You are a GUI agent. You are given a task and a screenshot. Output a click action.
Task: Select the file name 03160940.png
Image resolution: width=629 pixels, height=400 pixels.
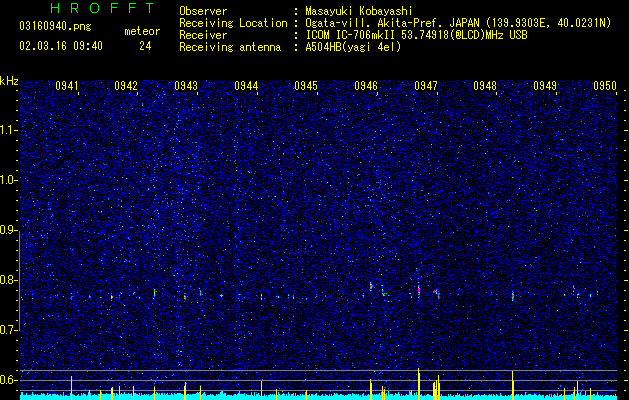[55, 27]
